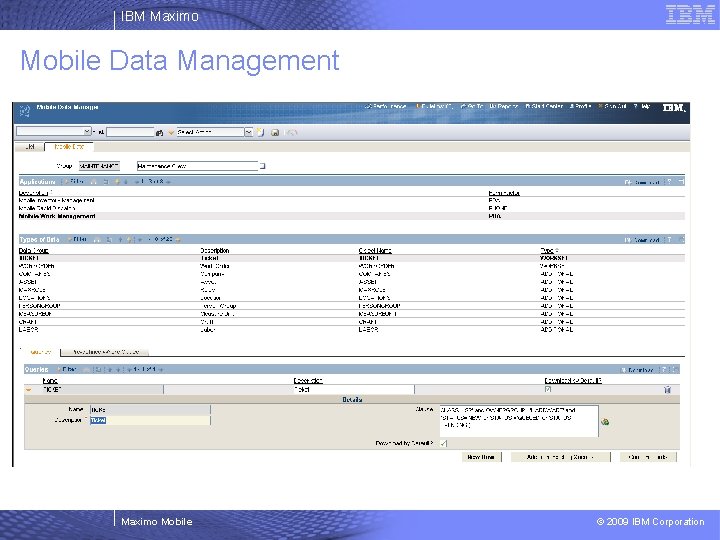Open Reports link in the top navigation
This screenshot has width=720, height=540.
(x=503, y=106)
